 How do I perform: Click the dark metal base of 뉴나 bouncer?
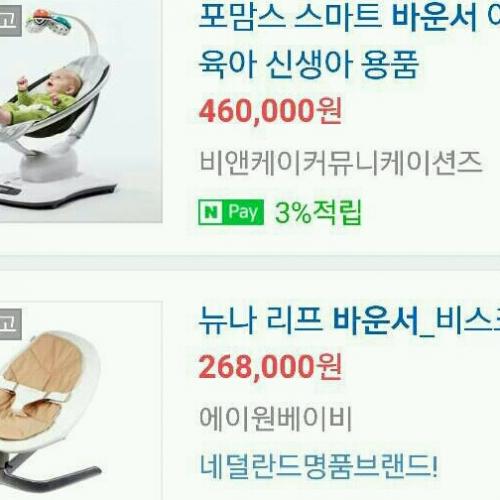tap(50, 474)
